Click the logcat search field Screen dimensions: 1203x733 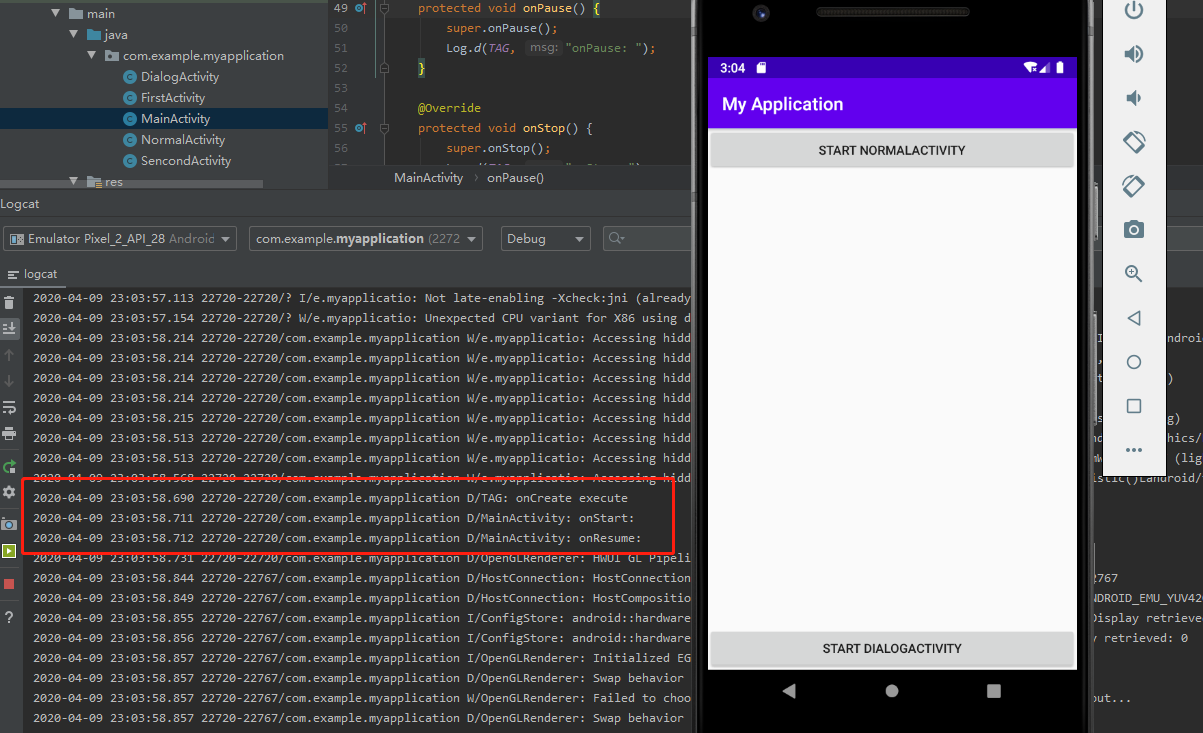(647, 239)
